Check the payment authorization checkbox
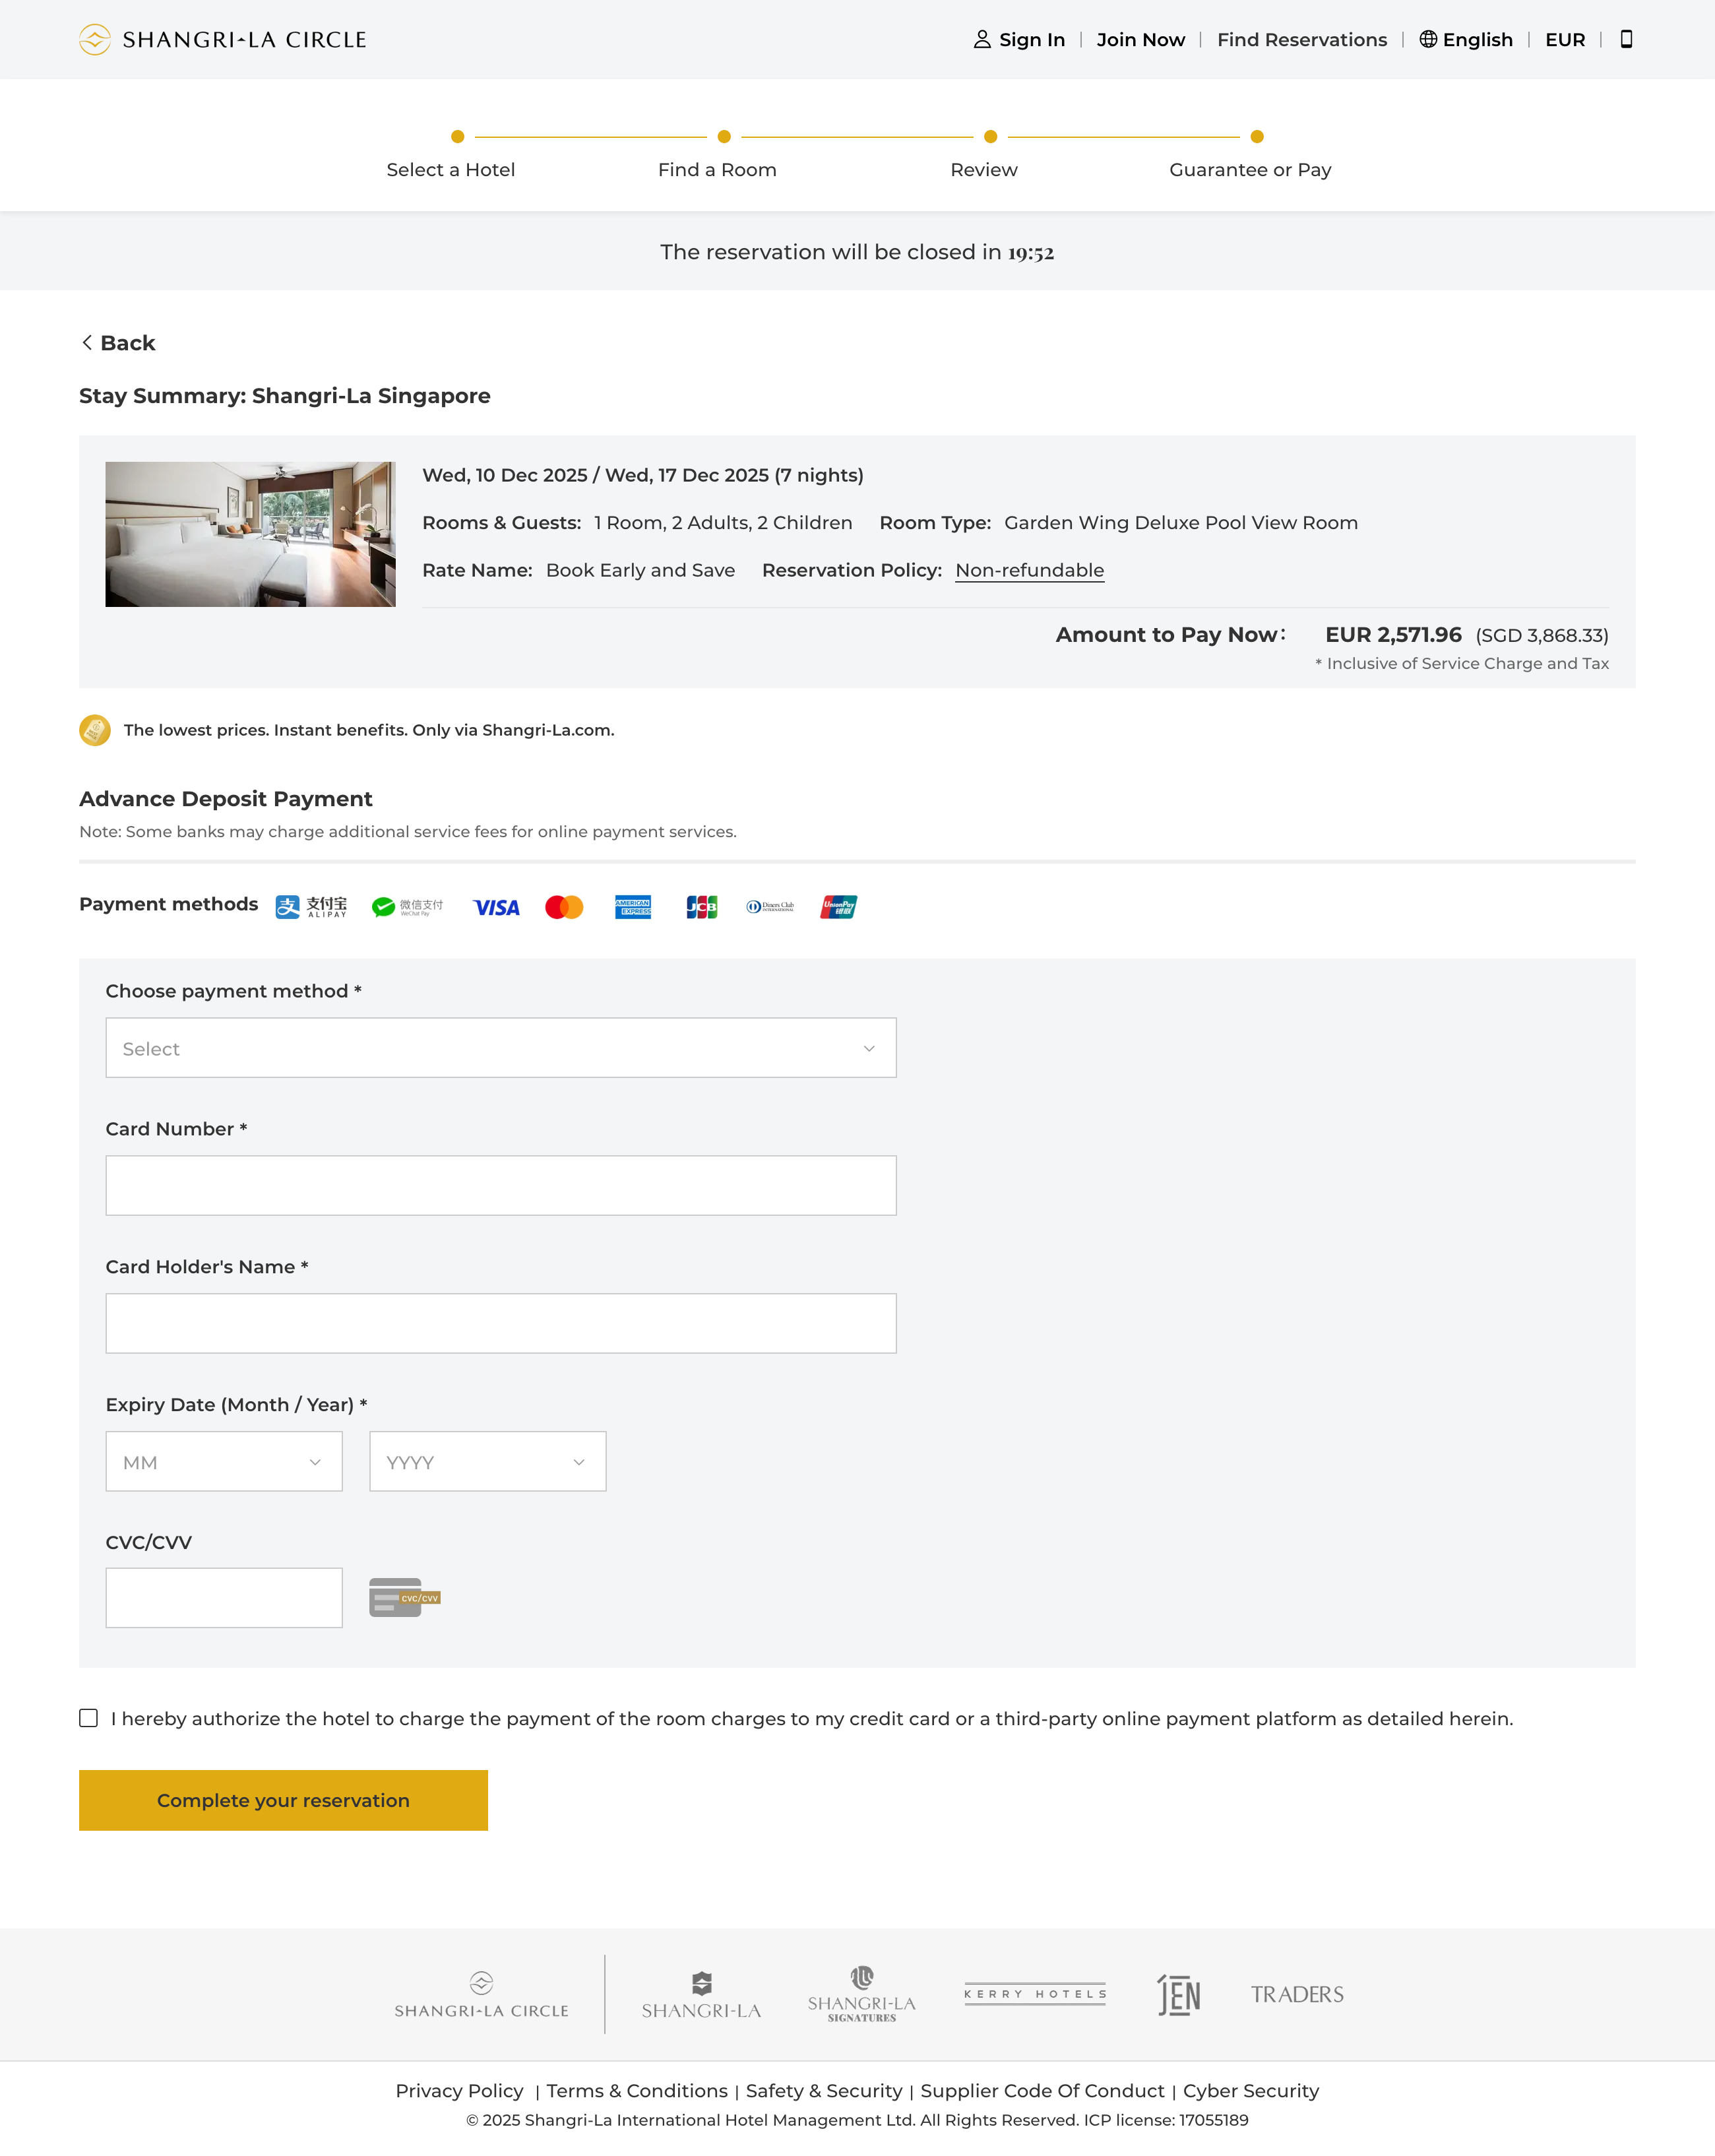Viewport: 1715px width, 2156px height. pyautogui.click(x=89, y=1718)
